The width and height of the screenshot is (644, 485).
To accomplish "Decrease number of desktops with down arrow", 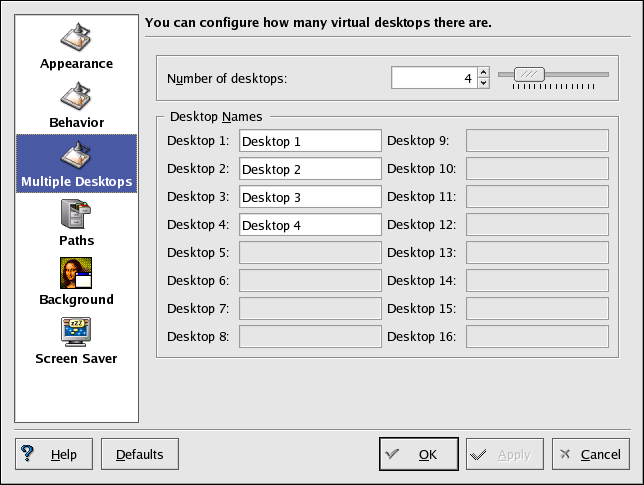I will point(484,83).
